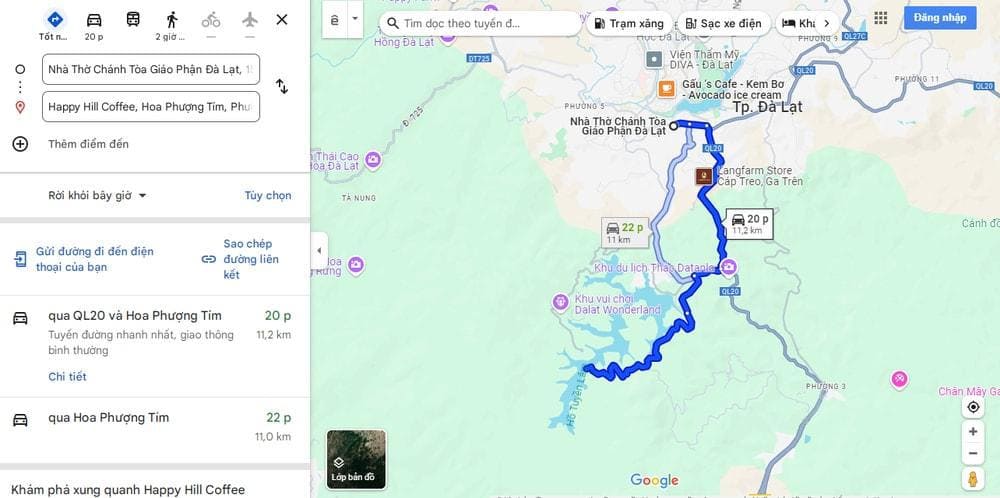Click the Đăng nhập sign-in button
The width and height of the screenshot is (1000, 498).
pyautogui.click(x=940, y=18)
